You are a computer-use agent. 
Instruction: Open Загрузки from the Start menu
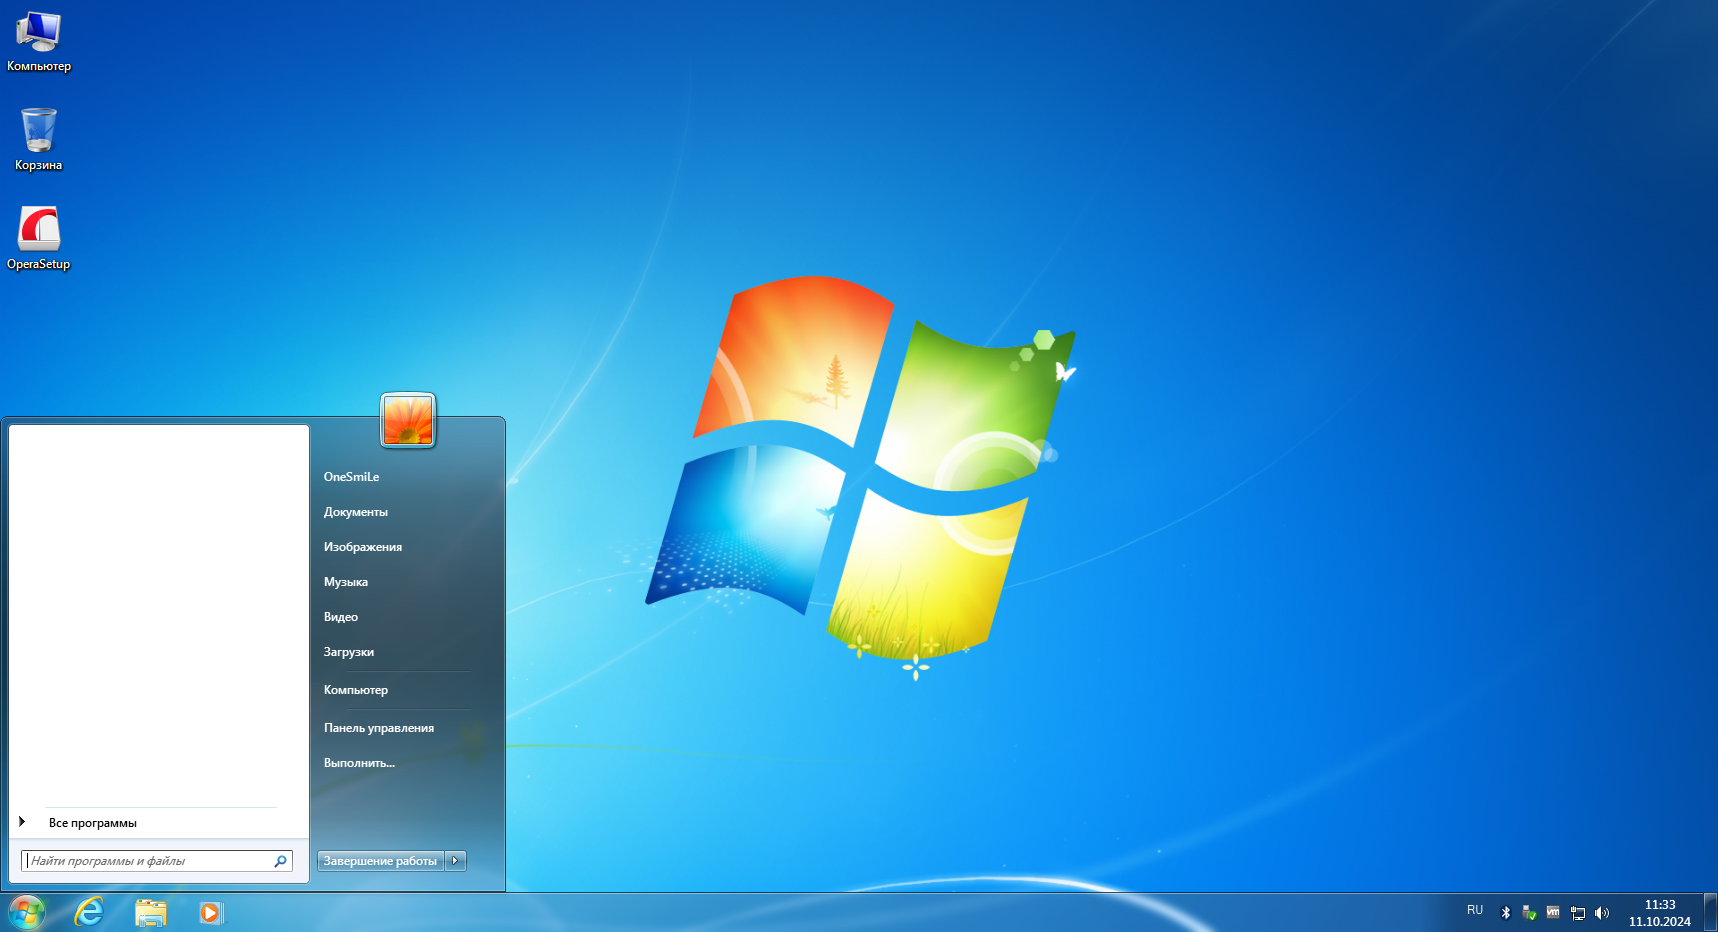coord(348,652)
